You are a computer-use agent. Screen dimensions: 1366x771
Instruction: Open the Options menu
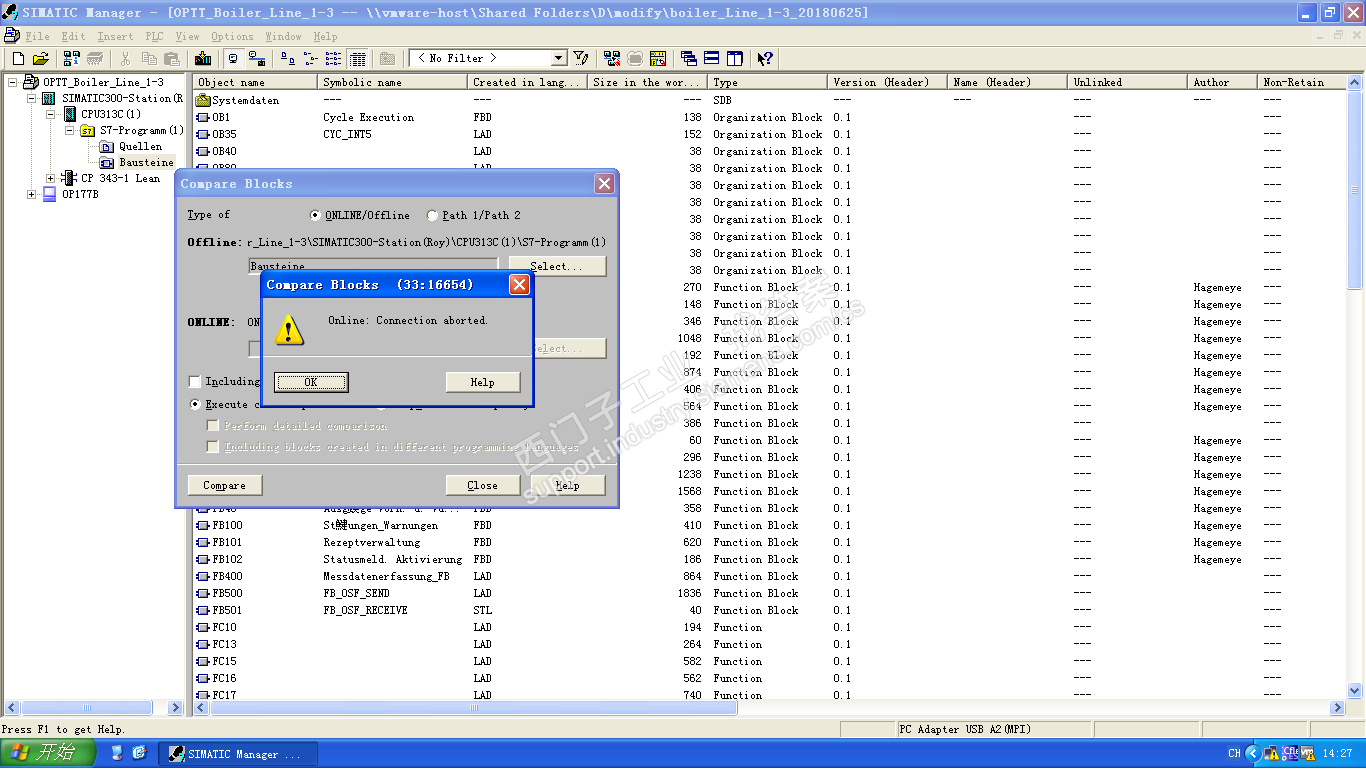pyautogui.click(x=232, y=37)
